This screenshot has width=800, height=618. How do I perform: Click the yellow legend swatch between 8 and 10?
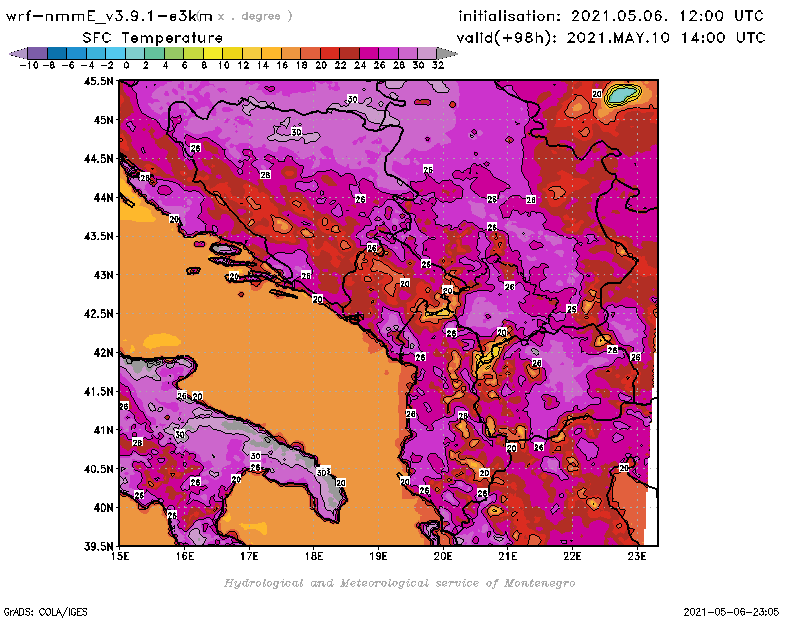tap(213, 53)
